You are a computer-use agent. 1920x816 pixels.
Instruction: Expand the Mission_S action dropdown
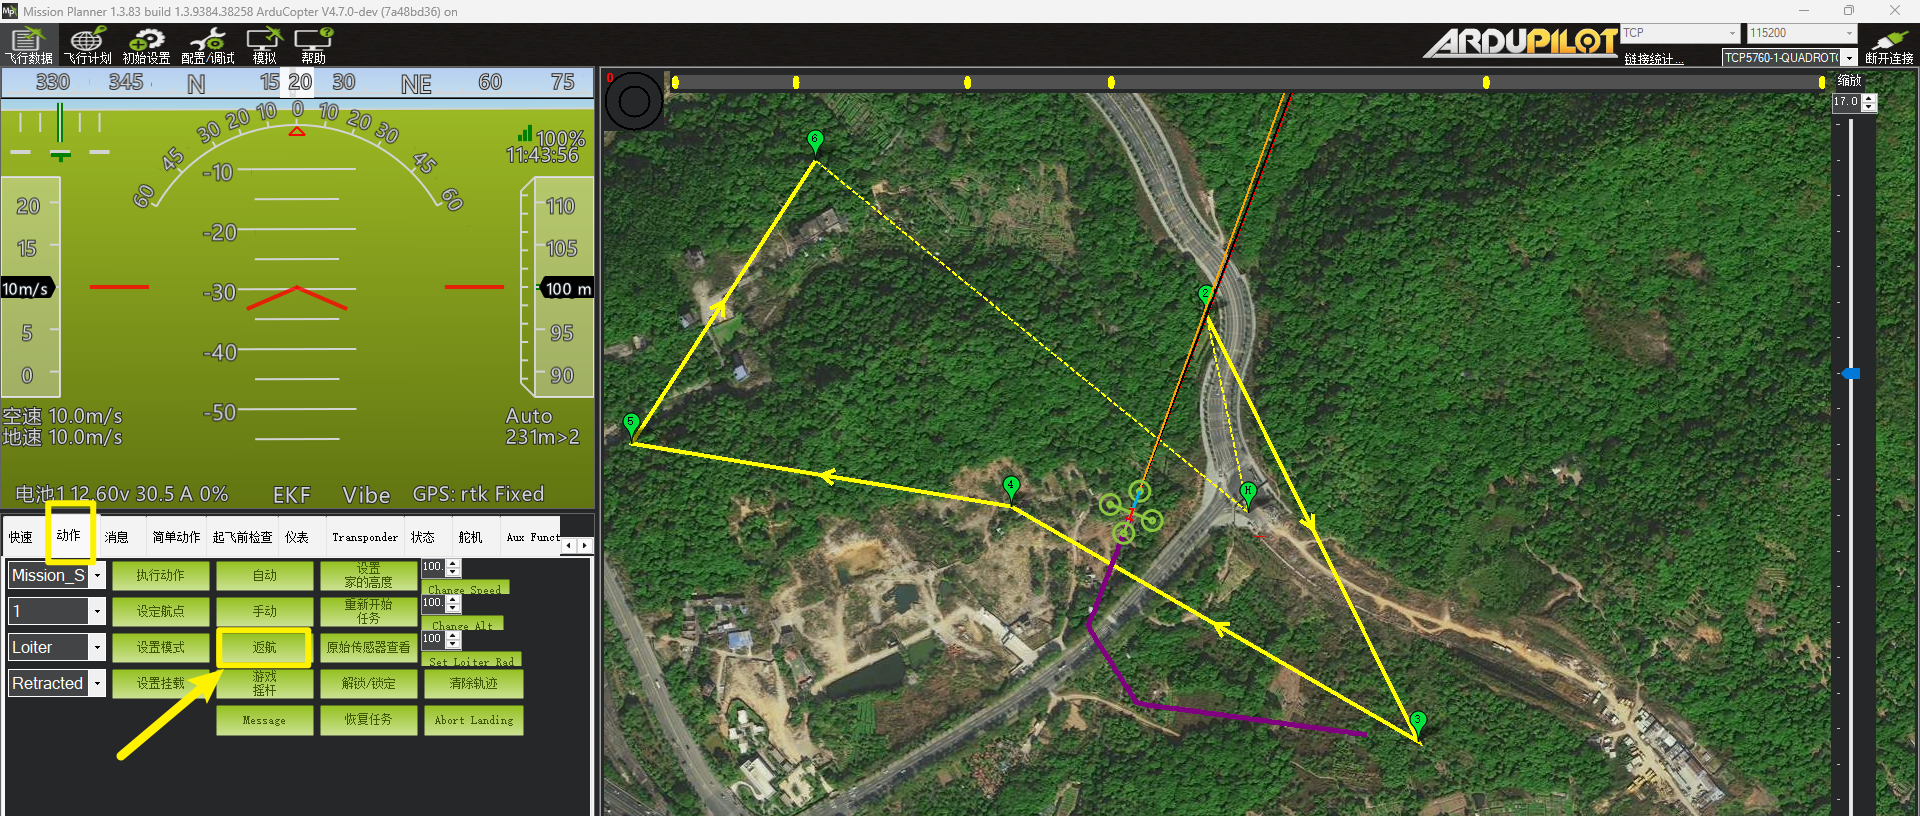tap(97, 576)
